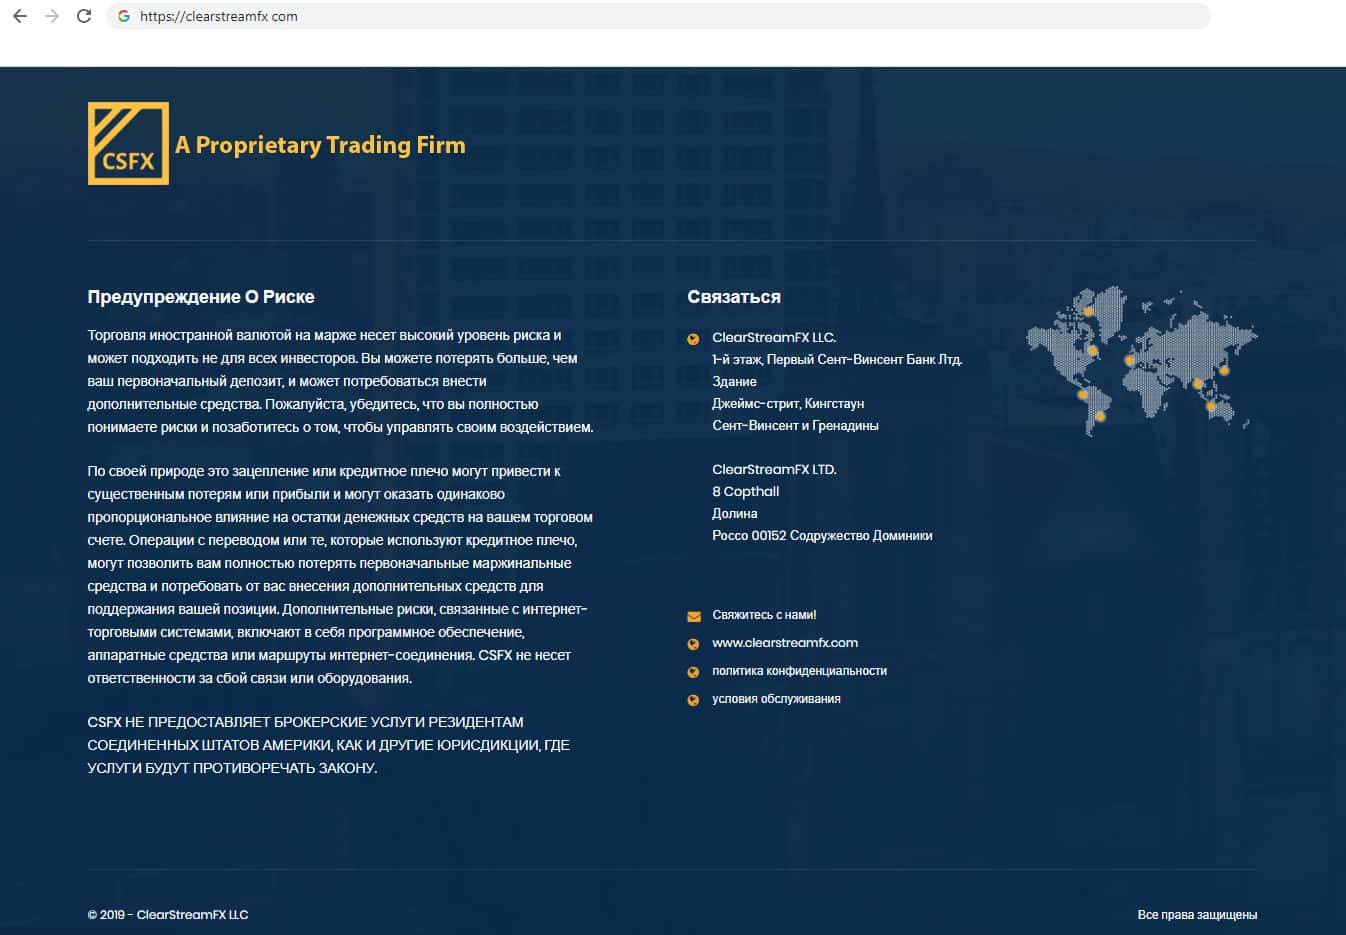Viewport: 1346px width, 935px height.
Task: Open политика конфиденциальности link
Action: tap(799, 671)
